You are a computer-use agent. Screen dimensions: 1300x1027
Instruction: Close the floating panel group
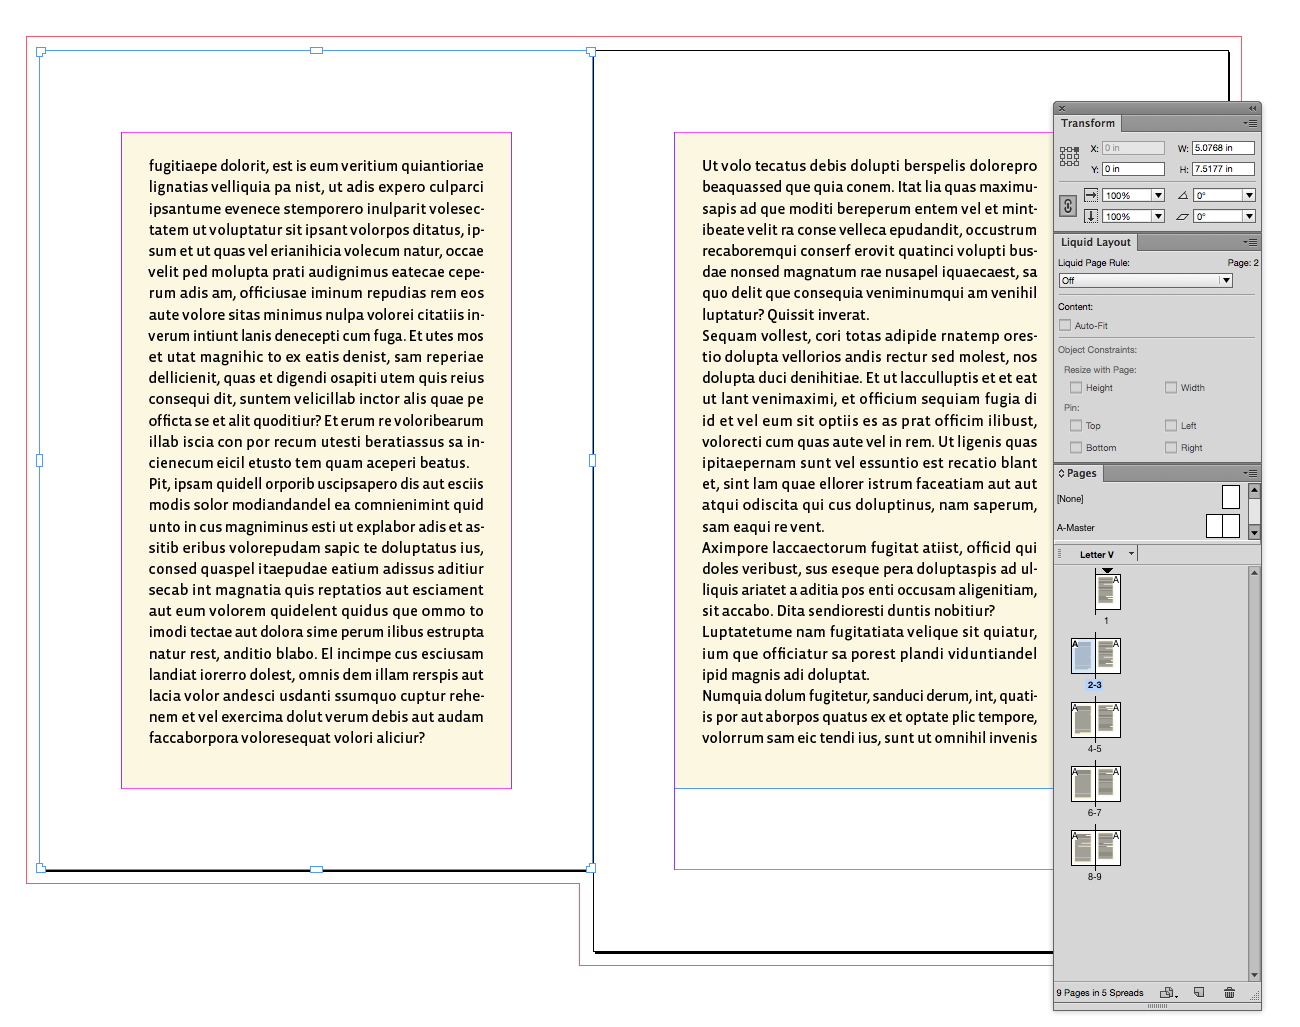(x=1062, y=108)
